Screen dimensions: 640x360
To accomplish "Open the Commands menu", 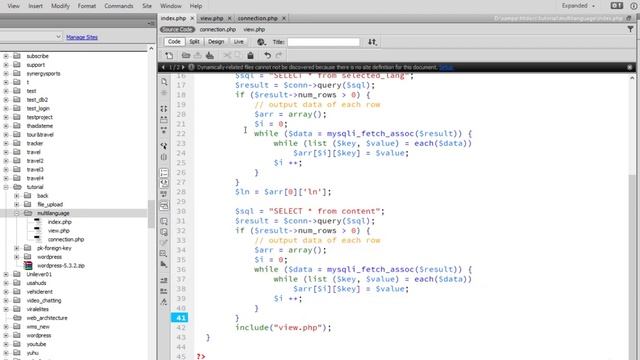I will 119,6.
